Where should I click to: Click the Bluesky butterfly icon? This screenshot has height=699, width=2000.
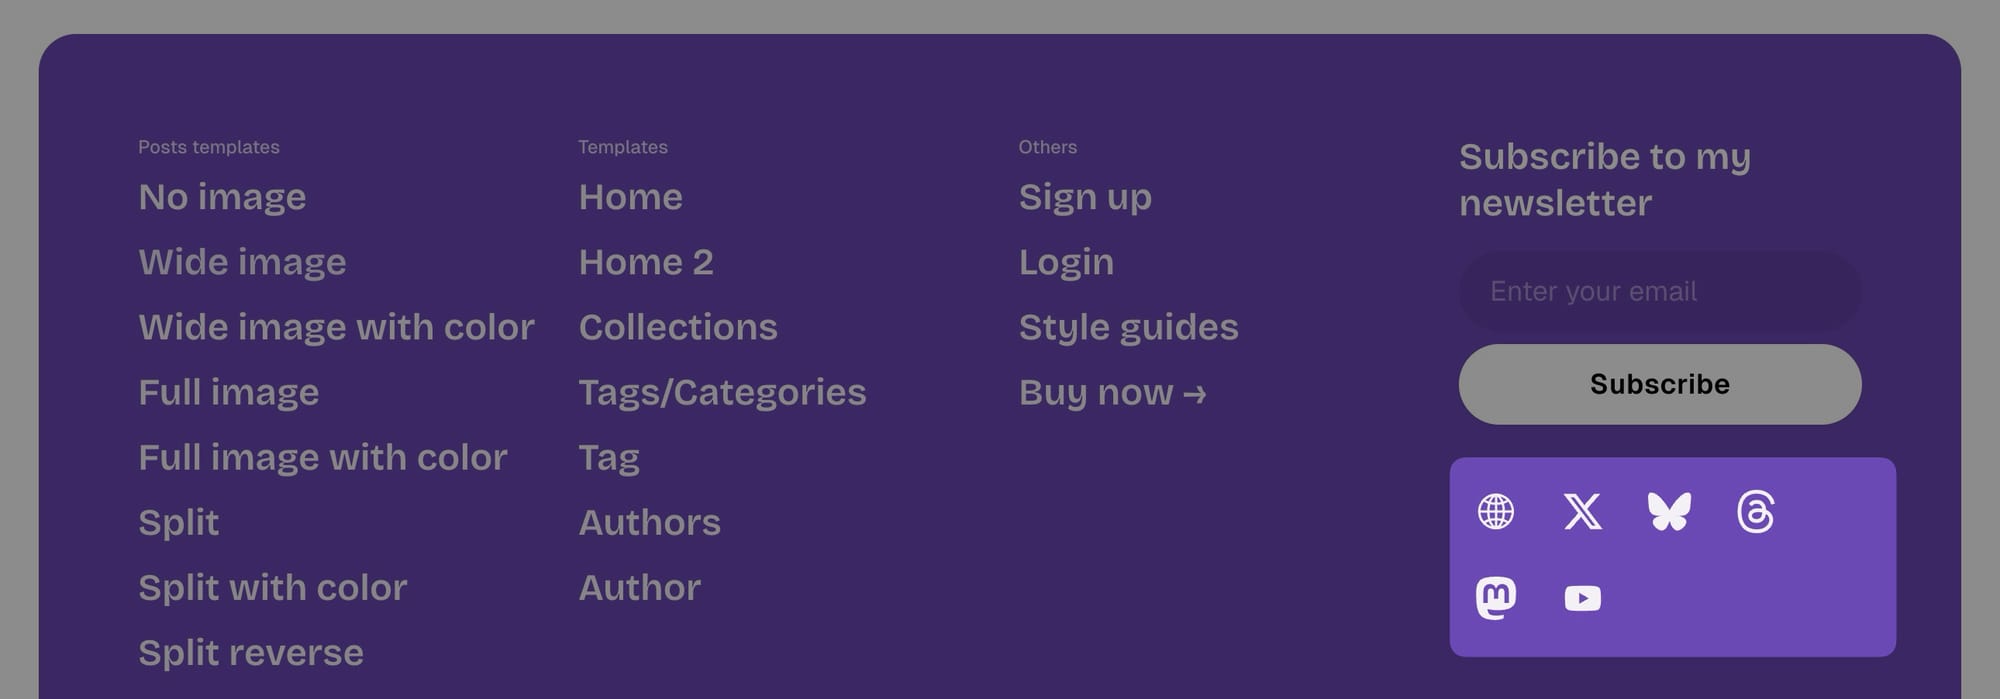click(1669, 512)
